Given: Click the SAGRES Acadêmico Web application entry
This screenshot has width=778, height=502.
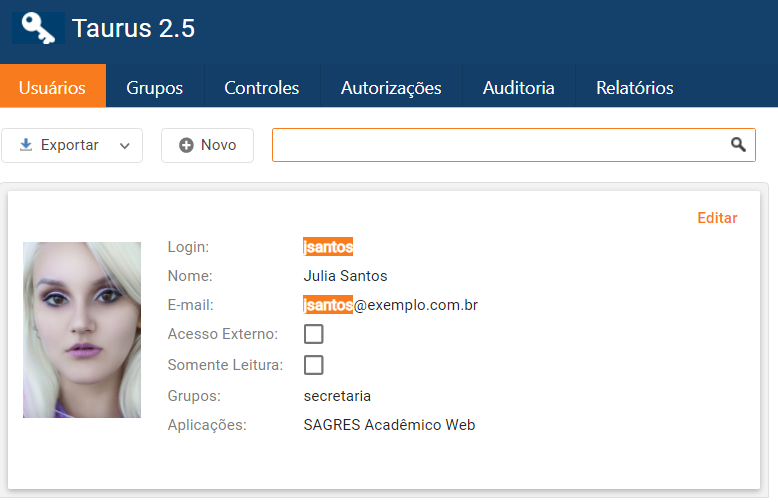Looking at the screenshot, I should click(x=389, y=425).
